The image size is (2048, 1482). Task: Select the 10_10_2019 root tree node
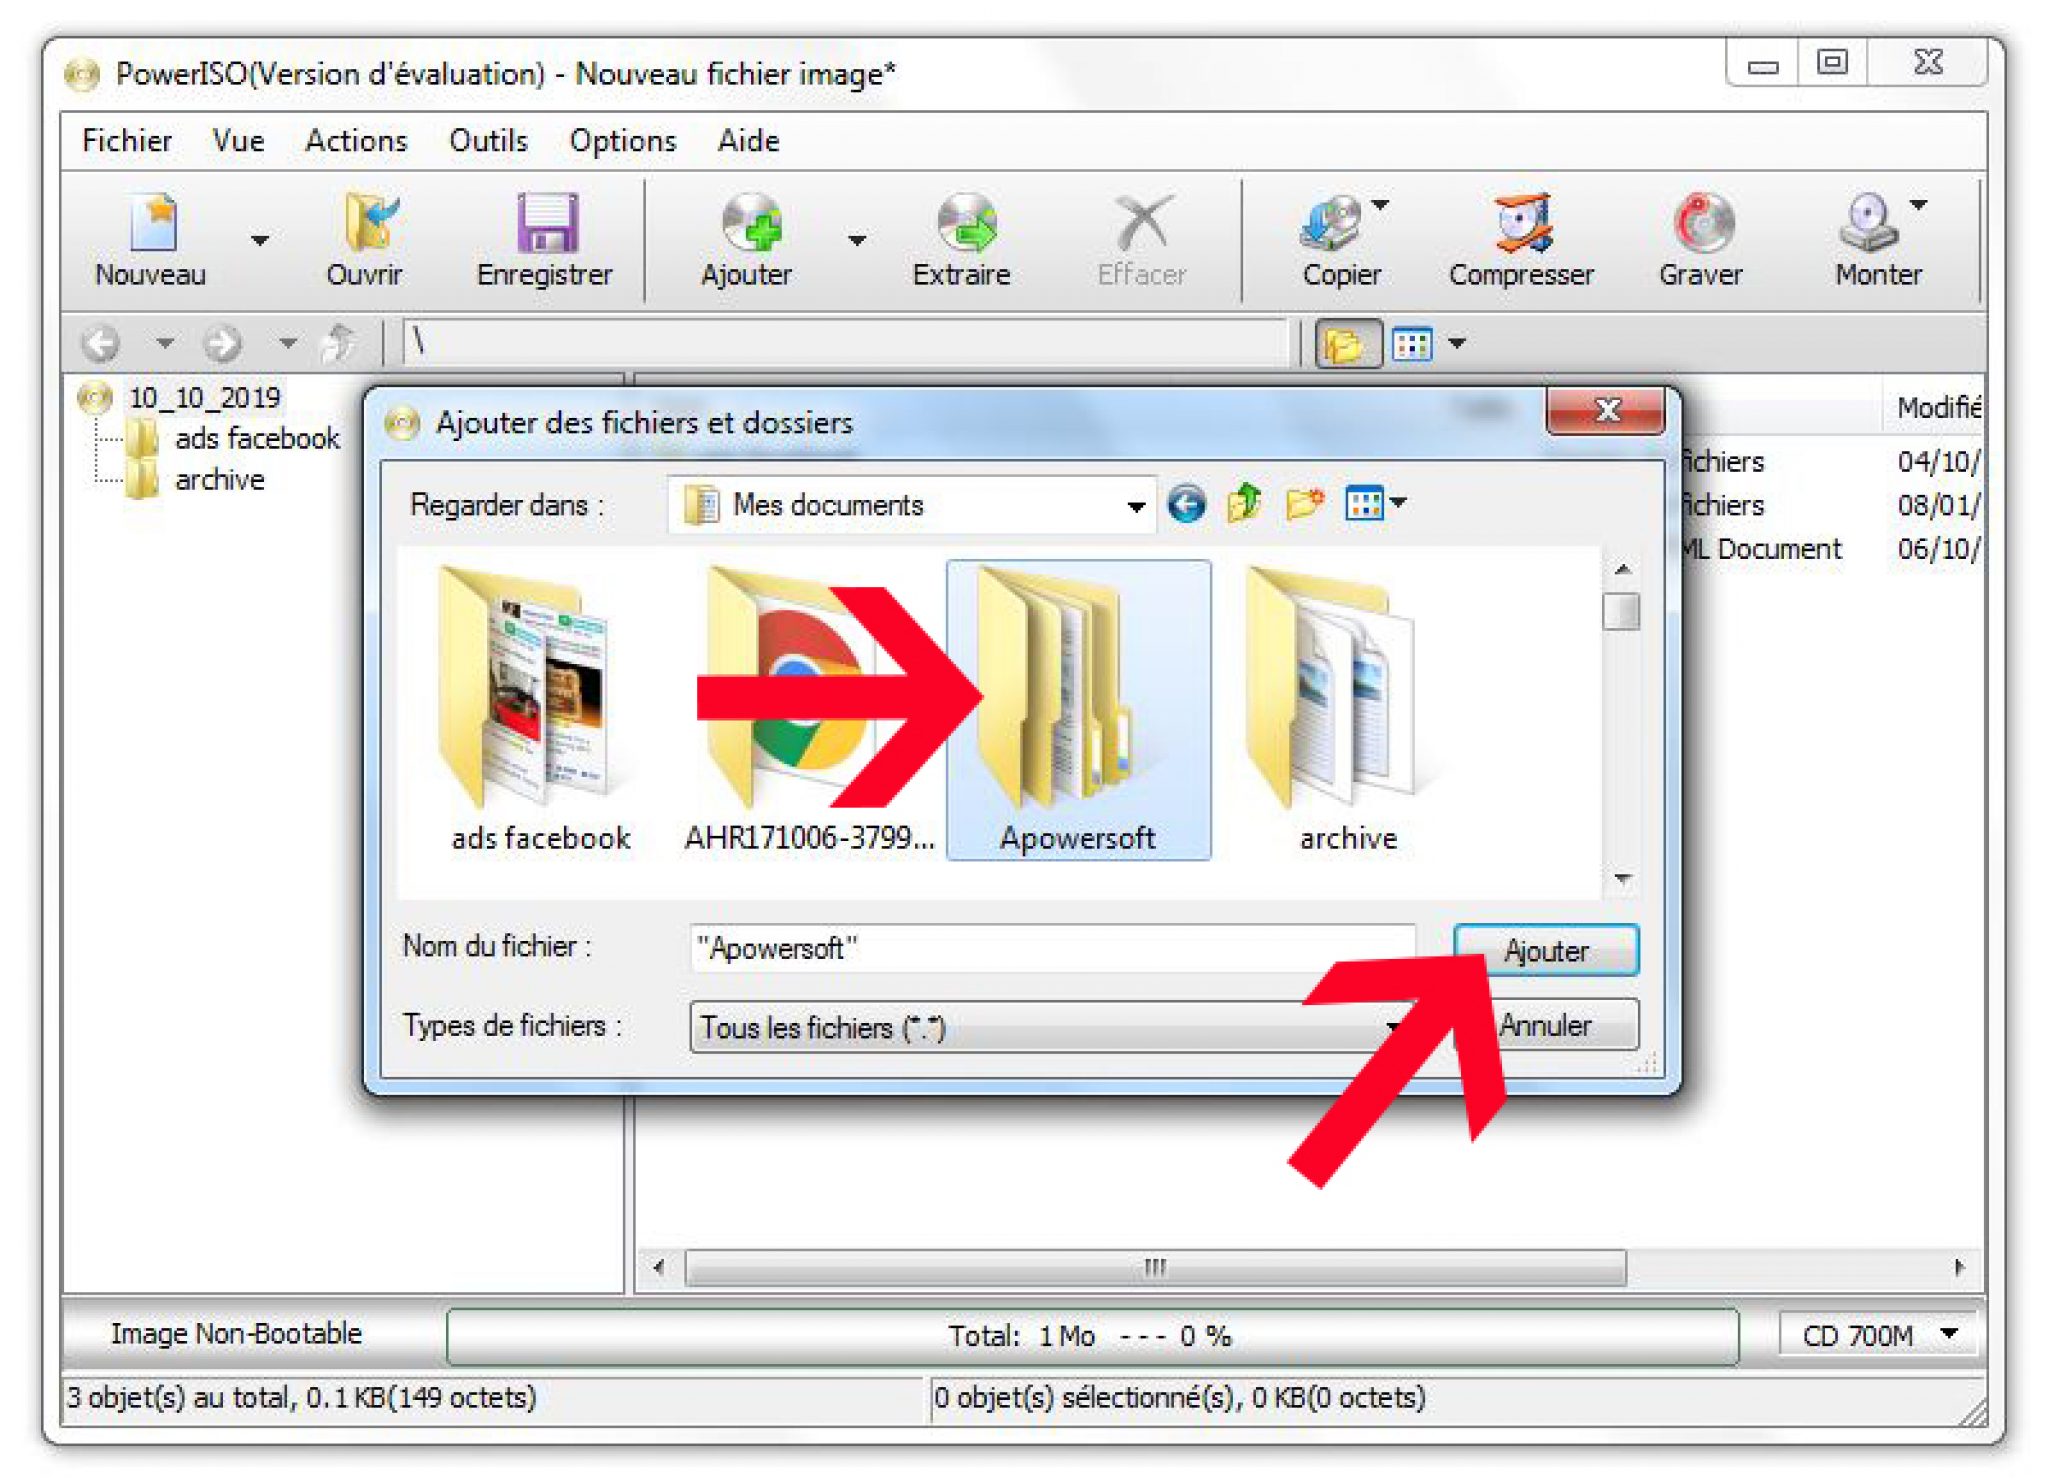click(204, 398)
